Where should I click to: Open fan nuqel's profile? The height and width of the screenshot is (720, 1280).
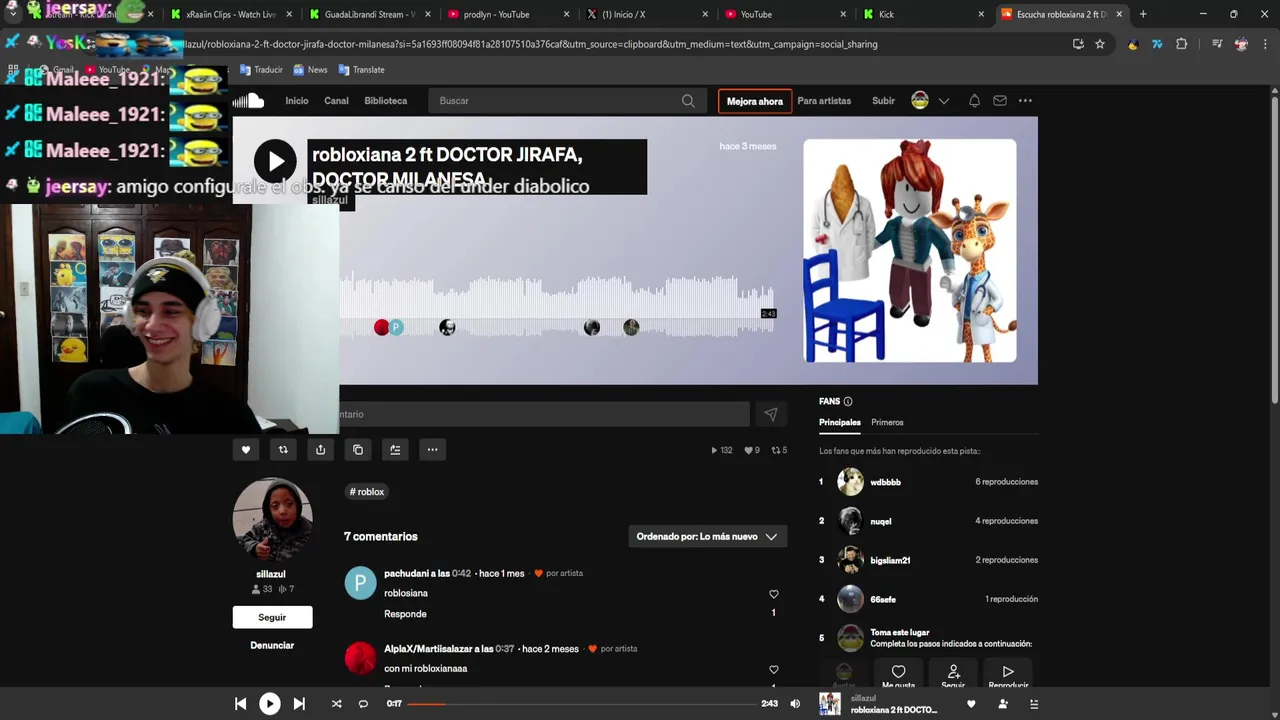pyautogui.click(x=880, y=521)
